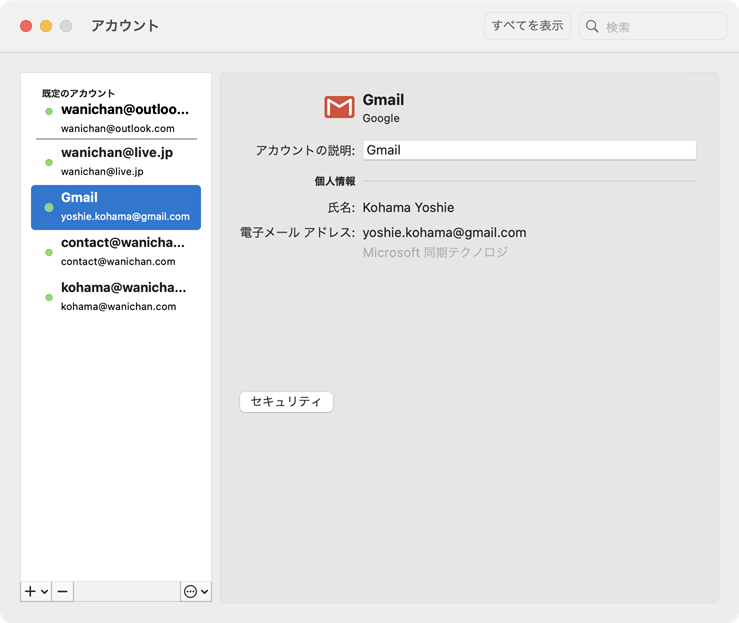This screenshot has height=623, width=739.
Task: Click the 電子メール アドレス label
Action: (297, 233)
